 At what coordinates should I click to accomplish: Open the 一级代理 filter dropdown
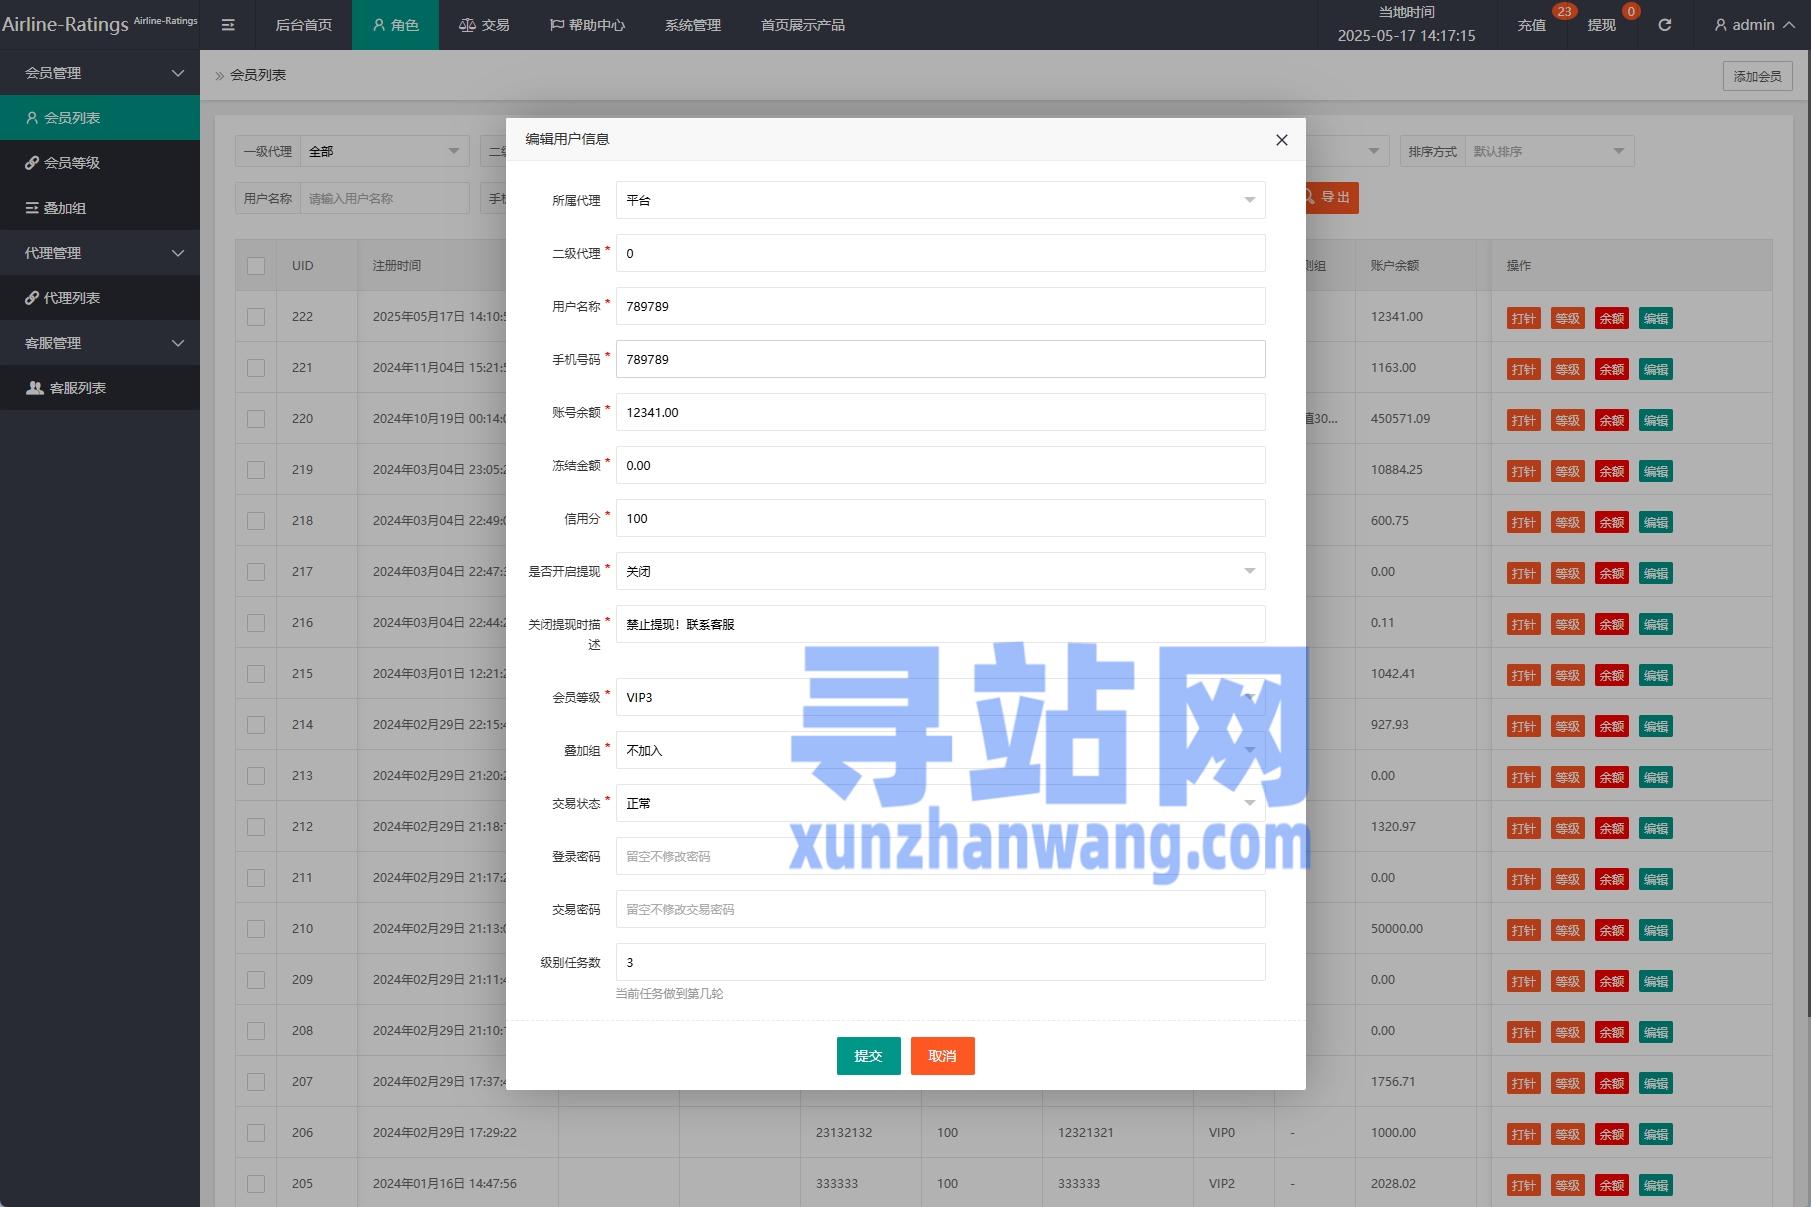pyautogui.click(x=385, y=151)
